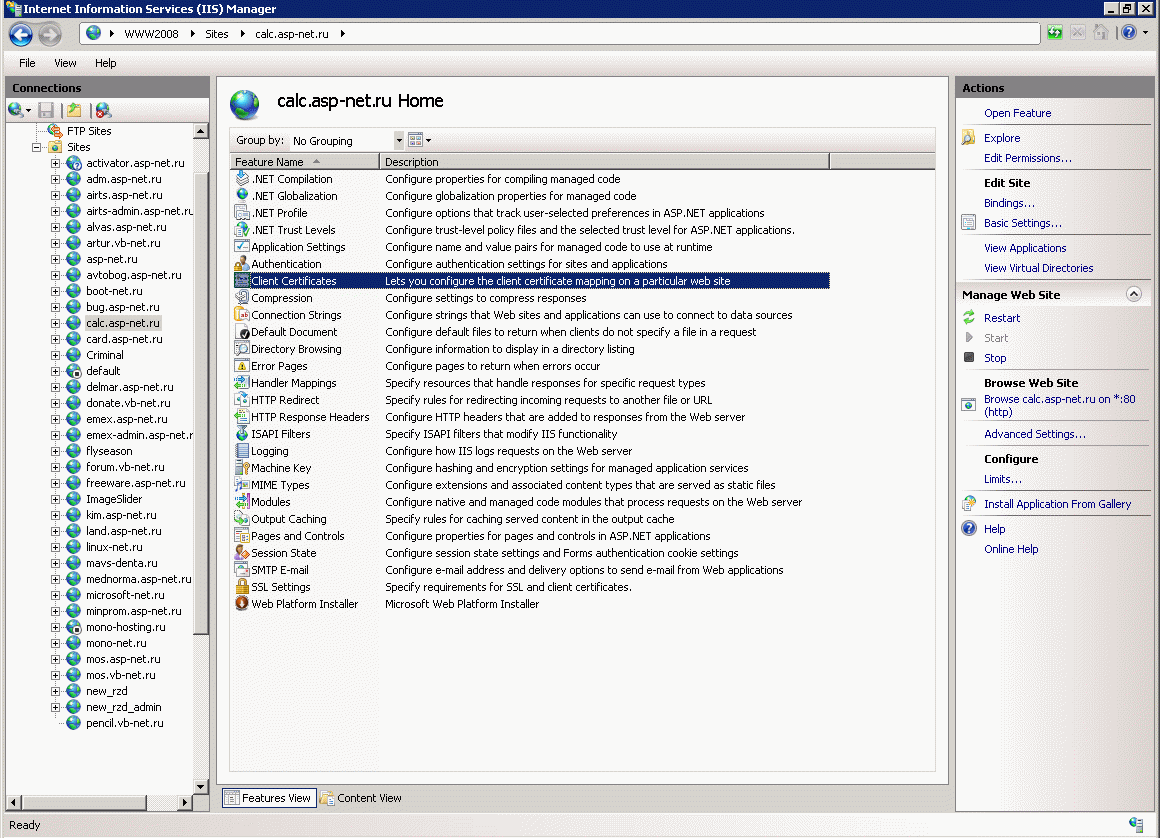Image resolution: width=1160 pixels, height=838 pixels.
Task: Browse calc.asp-net.ru on port 80 link
Action: click(1059, 405)
